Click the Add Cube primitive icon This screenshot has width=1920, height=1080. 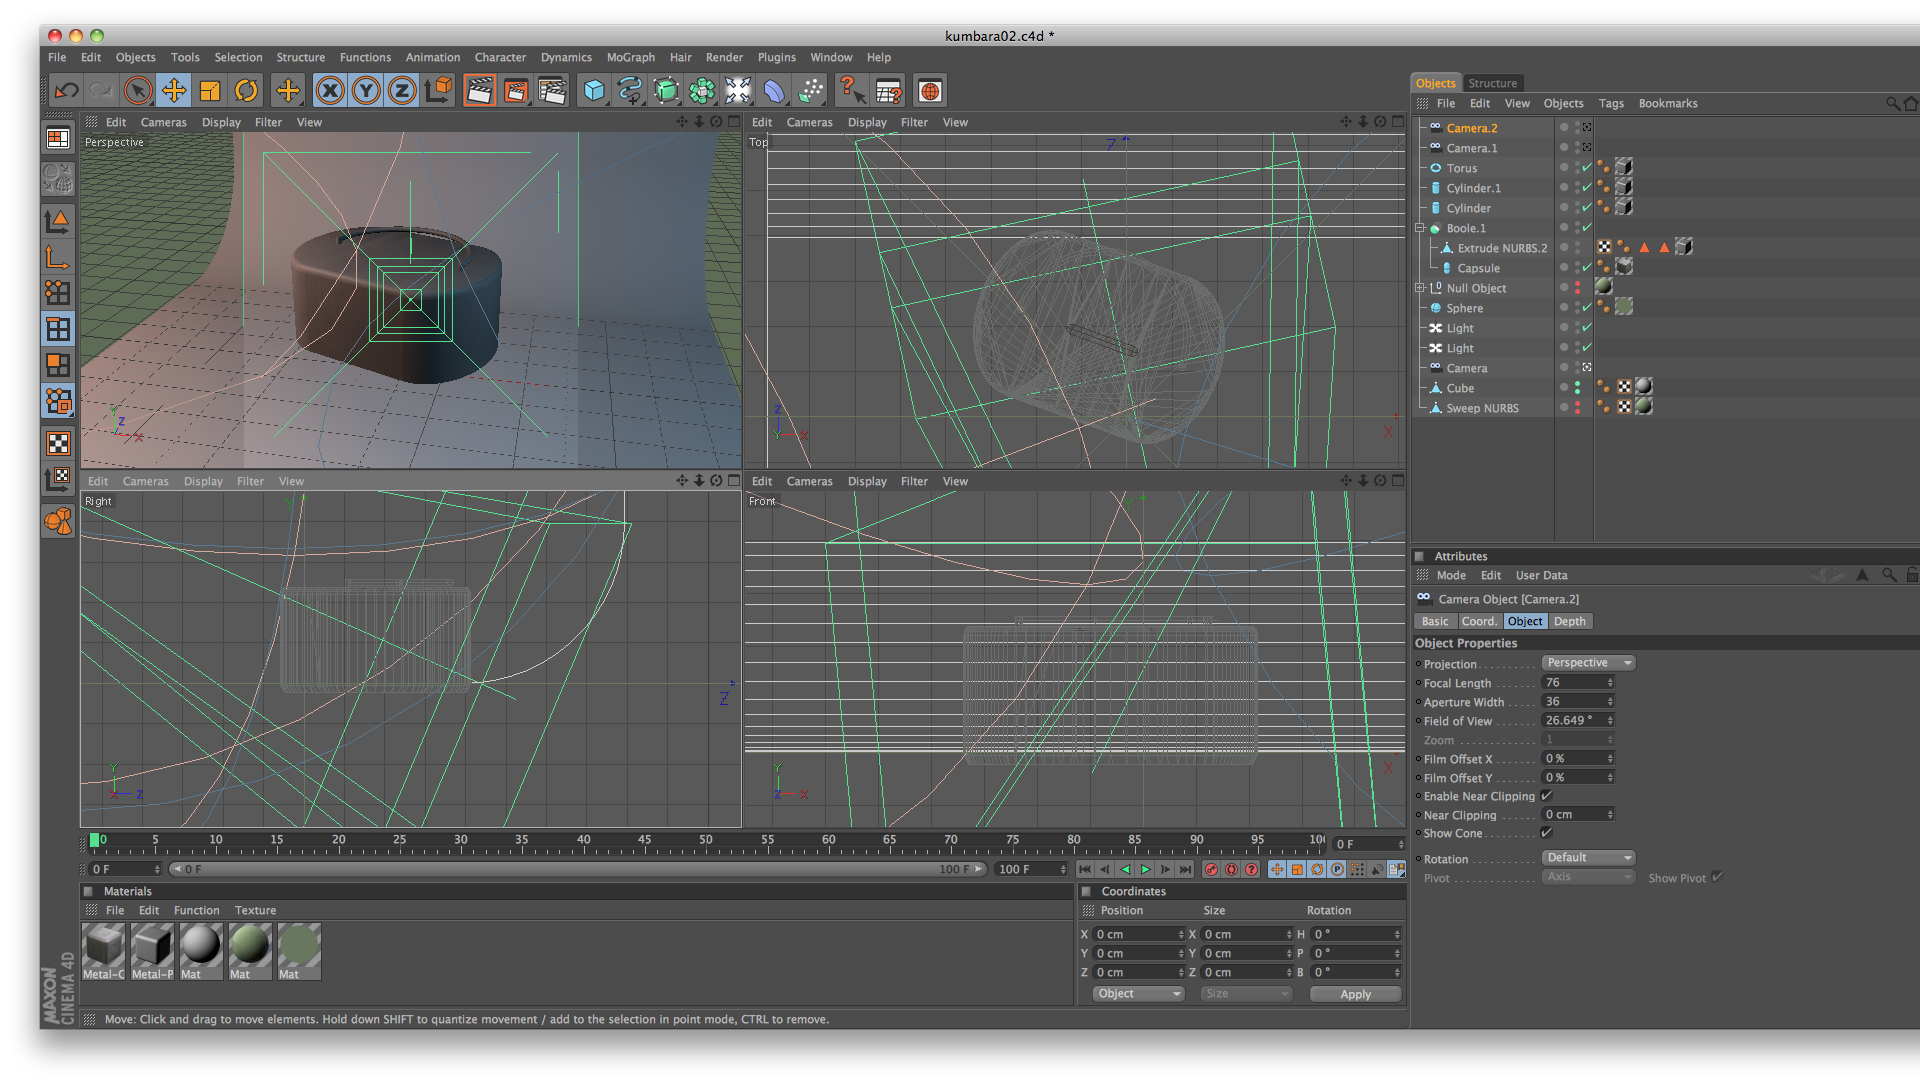click(x=594, y=91)
